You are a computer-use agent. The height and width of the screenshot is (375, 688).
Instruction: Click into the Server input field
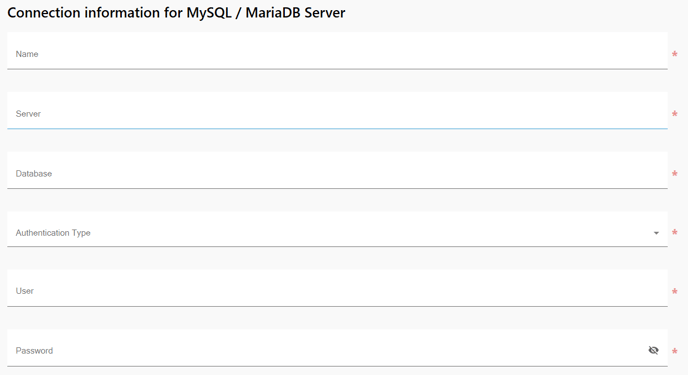coord(337,110)
